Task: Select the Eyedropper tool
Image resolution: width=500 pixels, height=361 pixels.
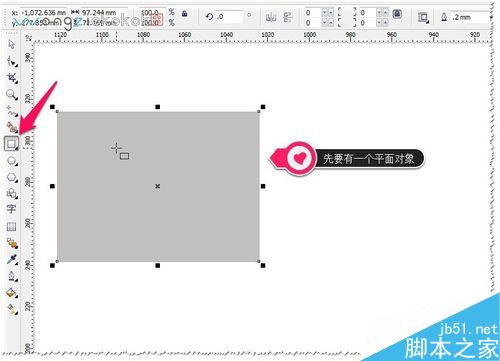Action: click(12, 260)
